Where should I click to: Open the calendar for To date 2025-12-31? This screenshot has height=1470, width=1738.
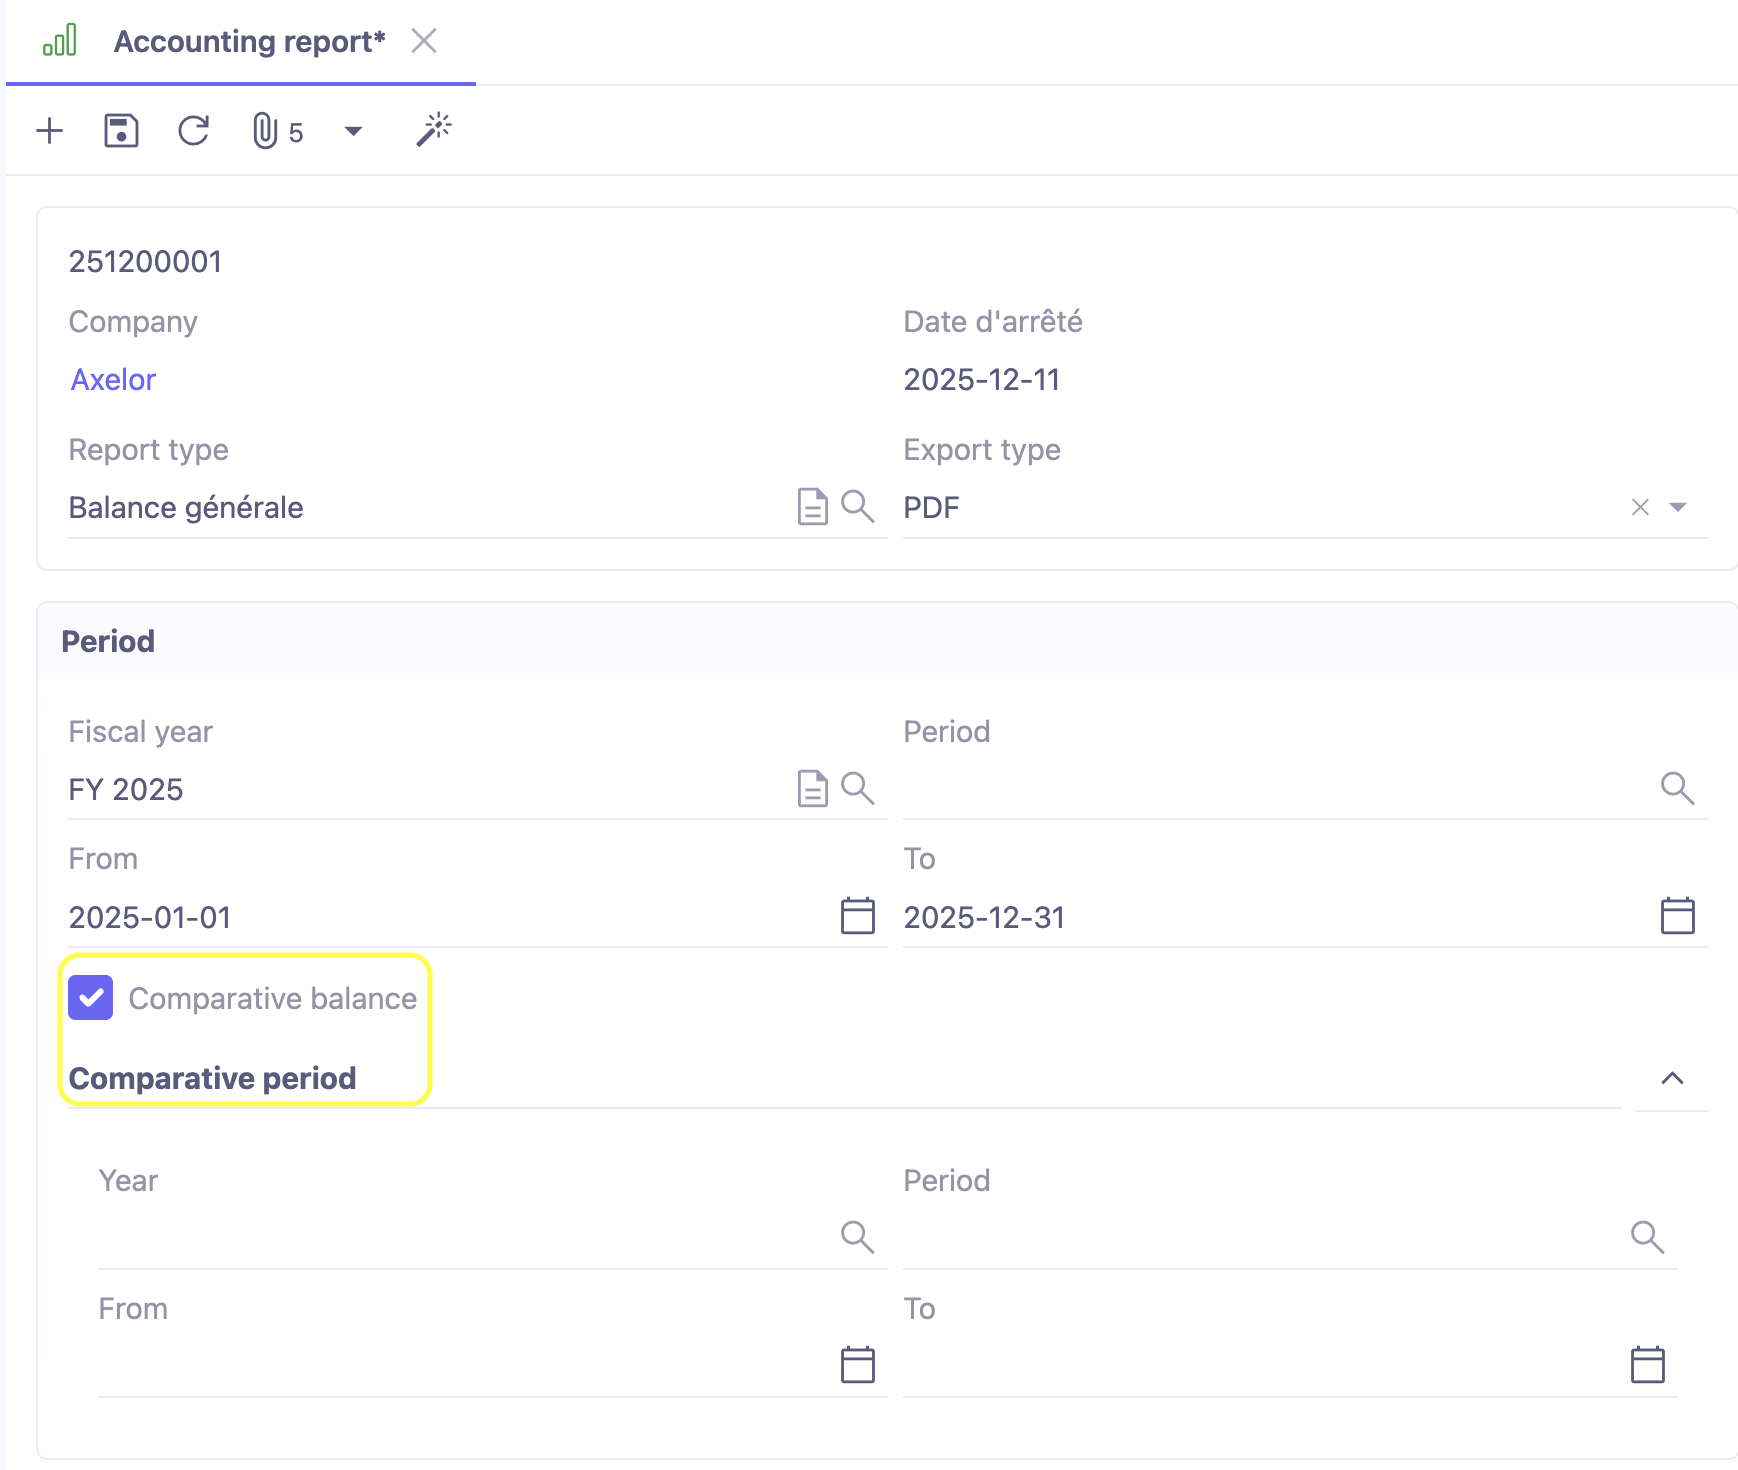(x=1678, y=916)
